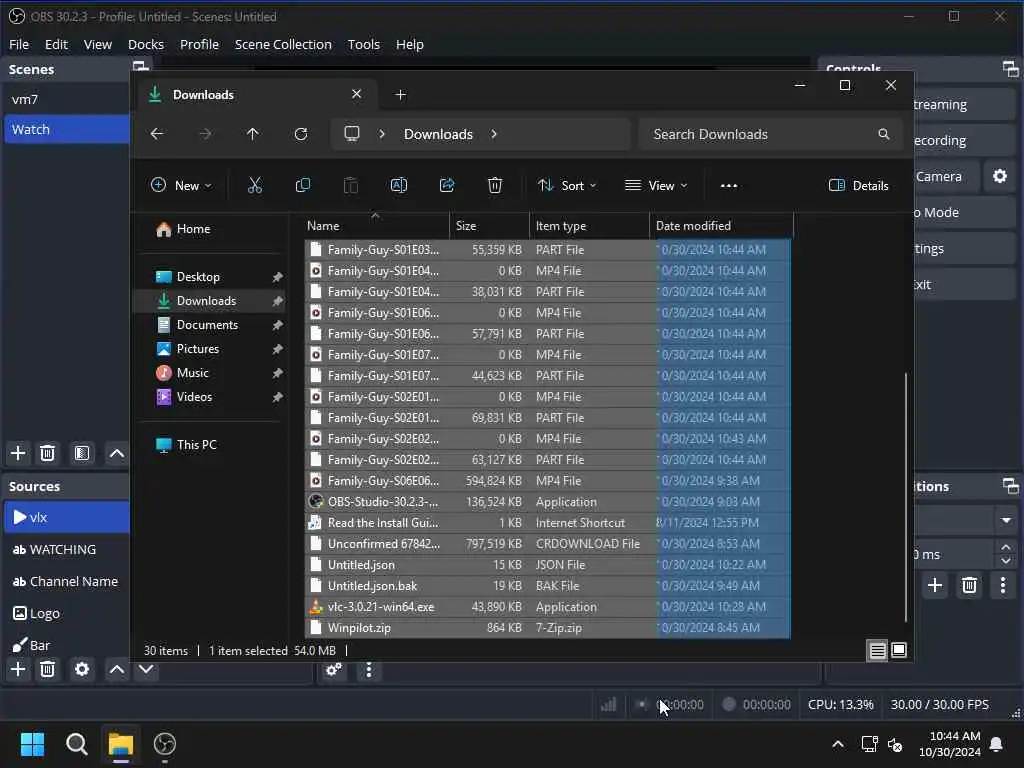
Task: Show hidden tray icons chevron
Action: coord(838,744)
